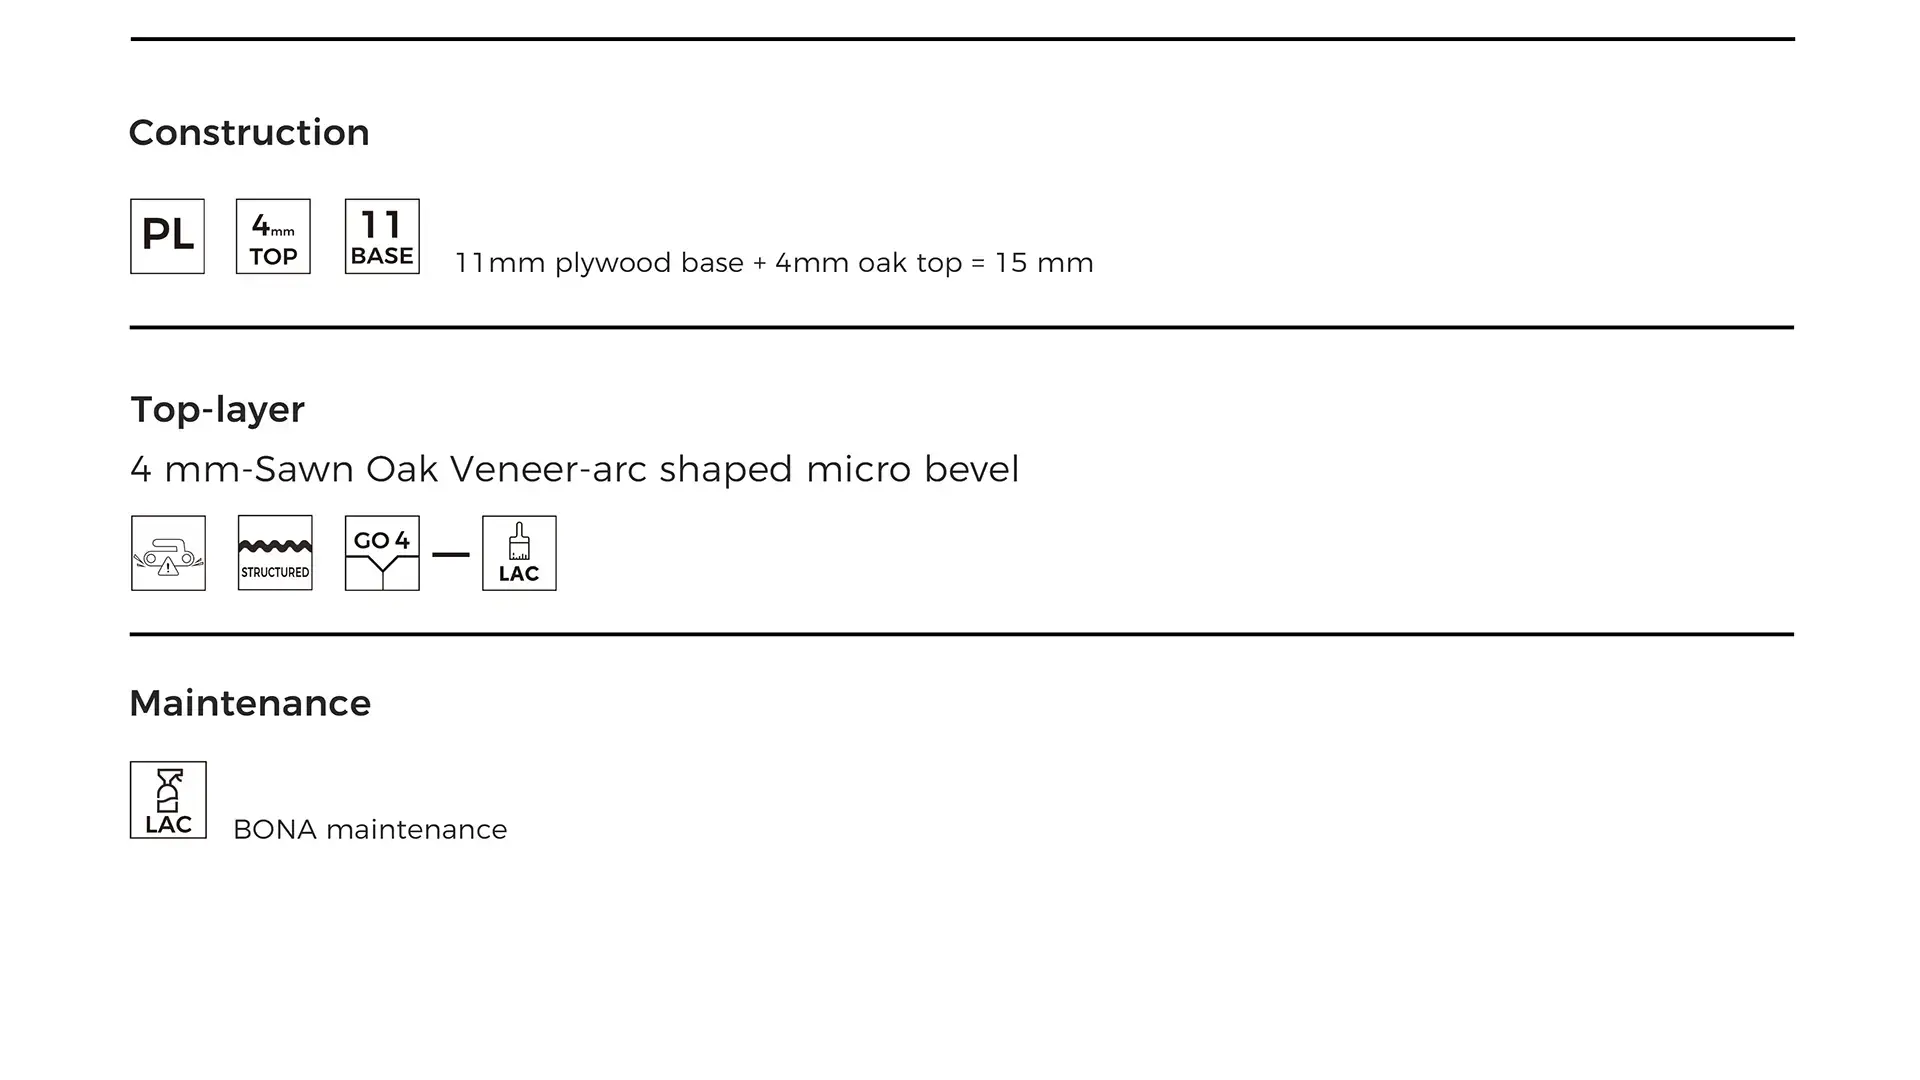Click the Maintenance section heading
Image resolution: width=1920 pixels, height=1080 pixels.
click(x=250, y=704)
